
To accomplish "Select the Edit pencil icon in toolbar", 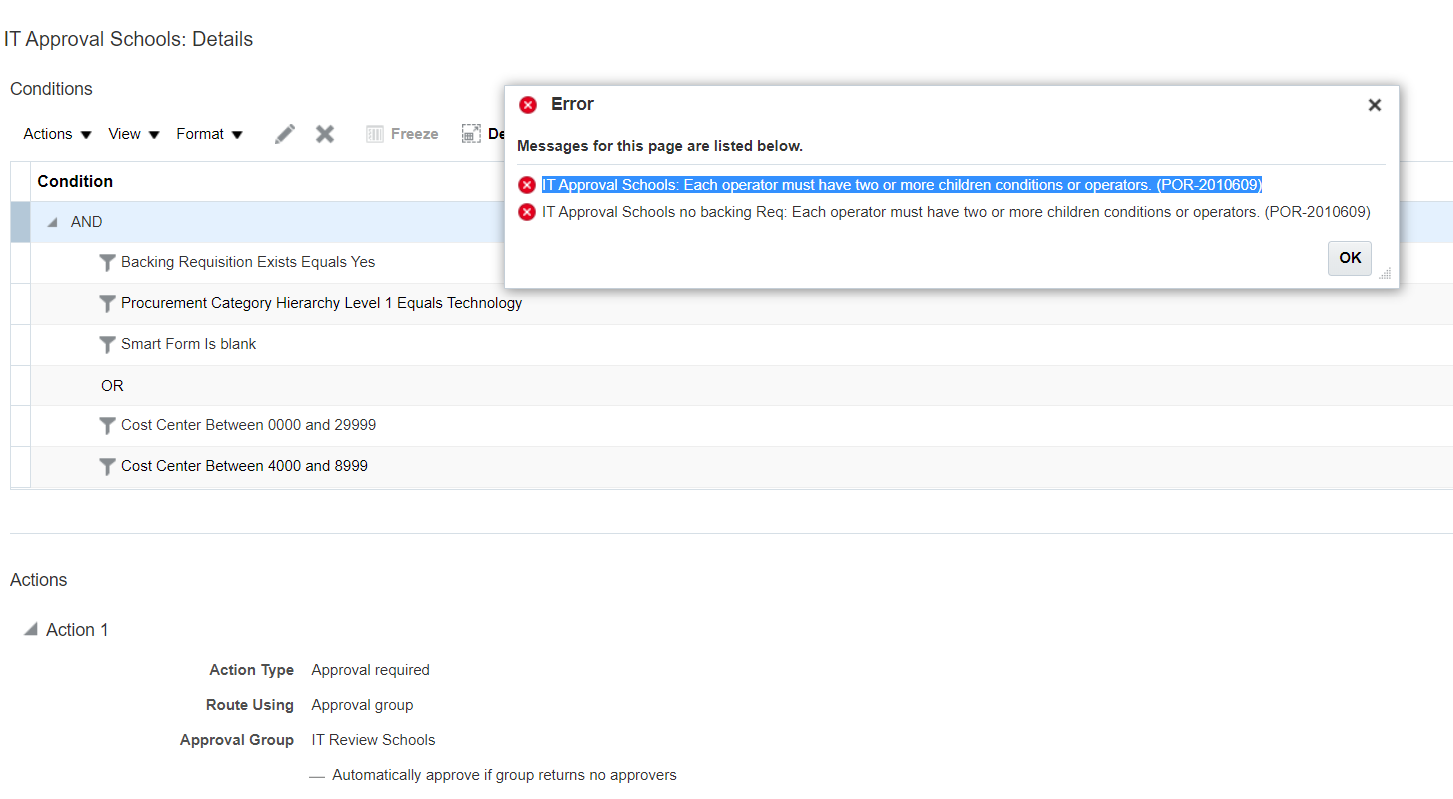I will [x=285, y=133].
